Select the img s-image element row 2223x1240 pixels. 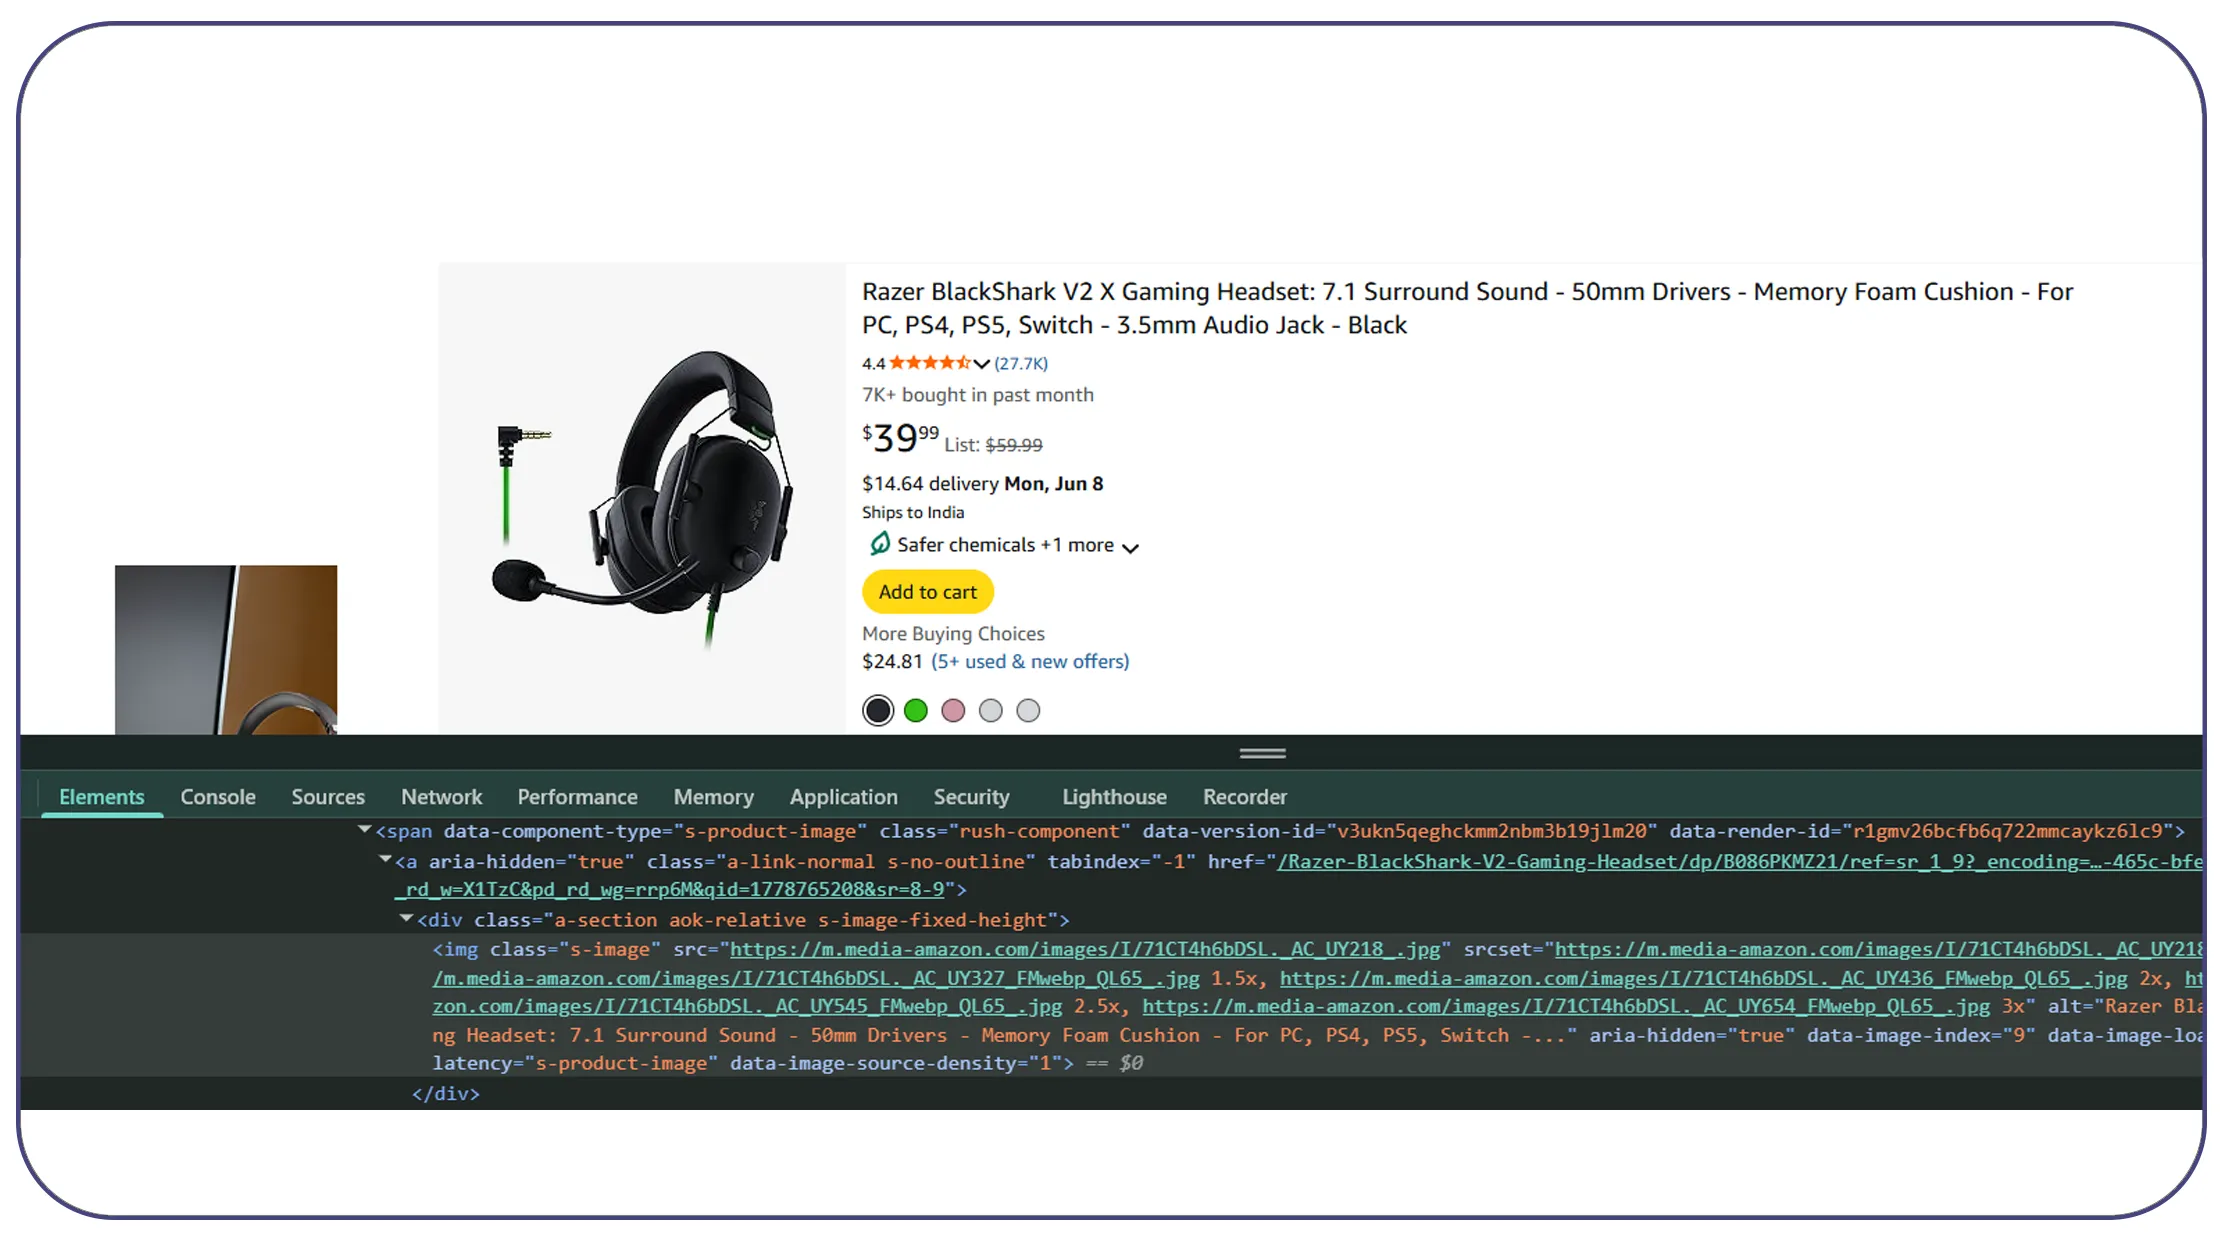point(1111,1005)
